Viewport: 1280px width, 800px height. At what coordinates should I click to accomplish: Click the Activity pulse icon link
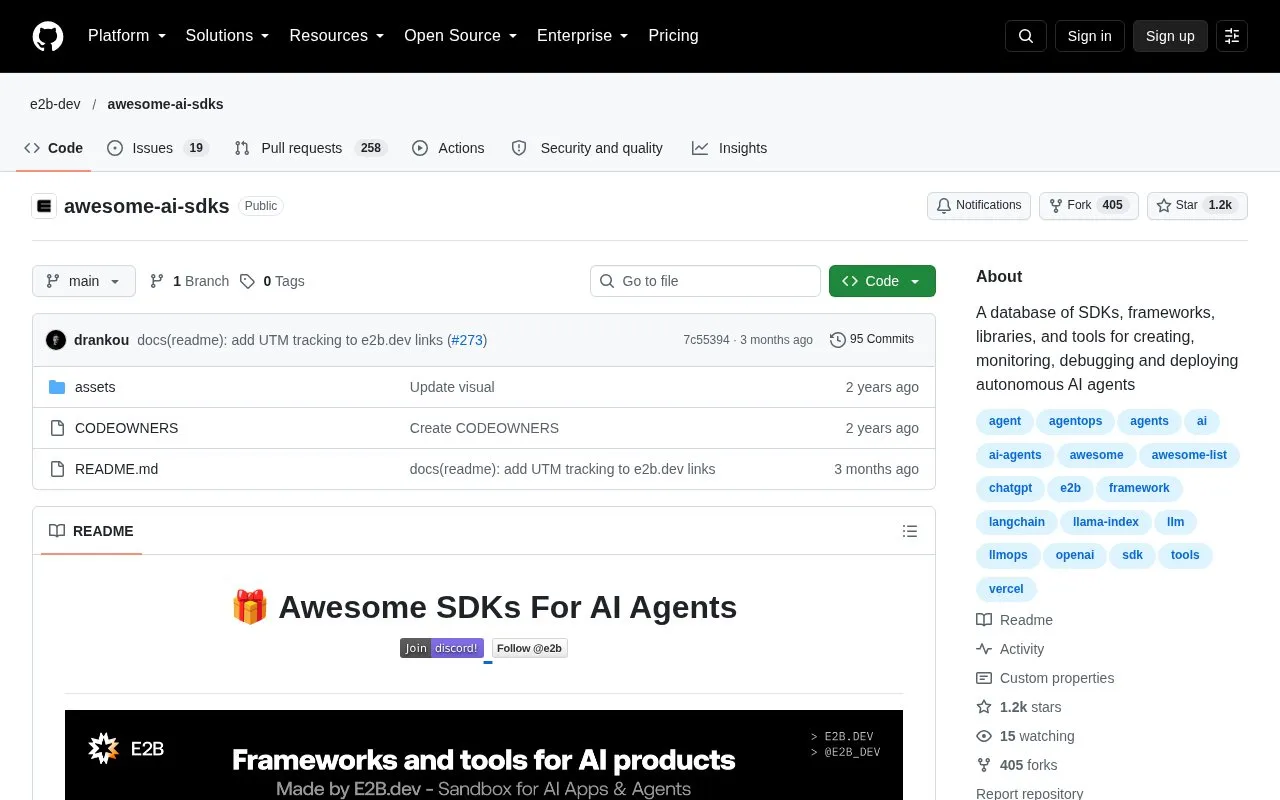coord(1010,649)
